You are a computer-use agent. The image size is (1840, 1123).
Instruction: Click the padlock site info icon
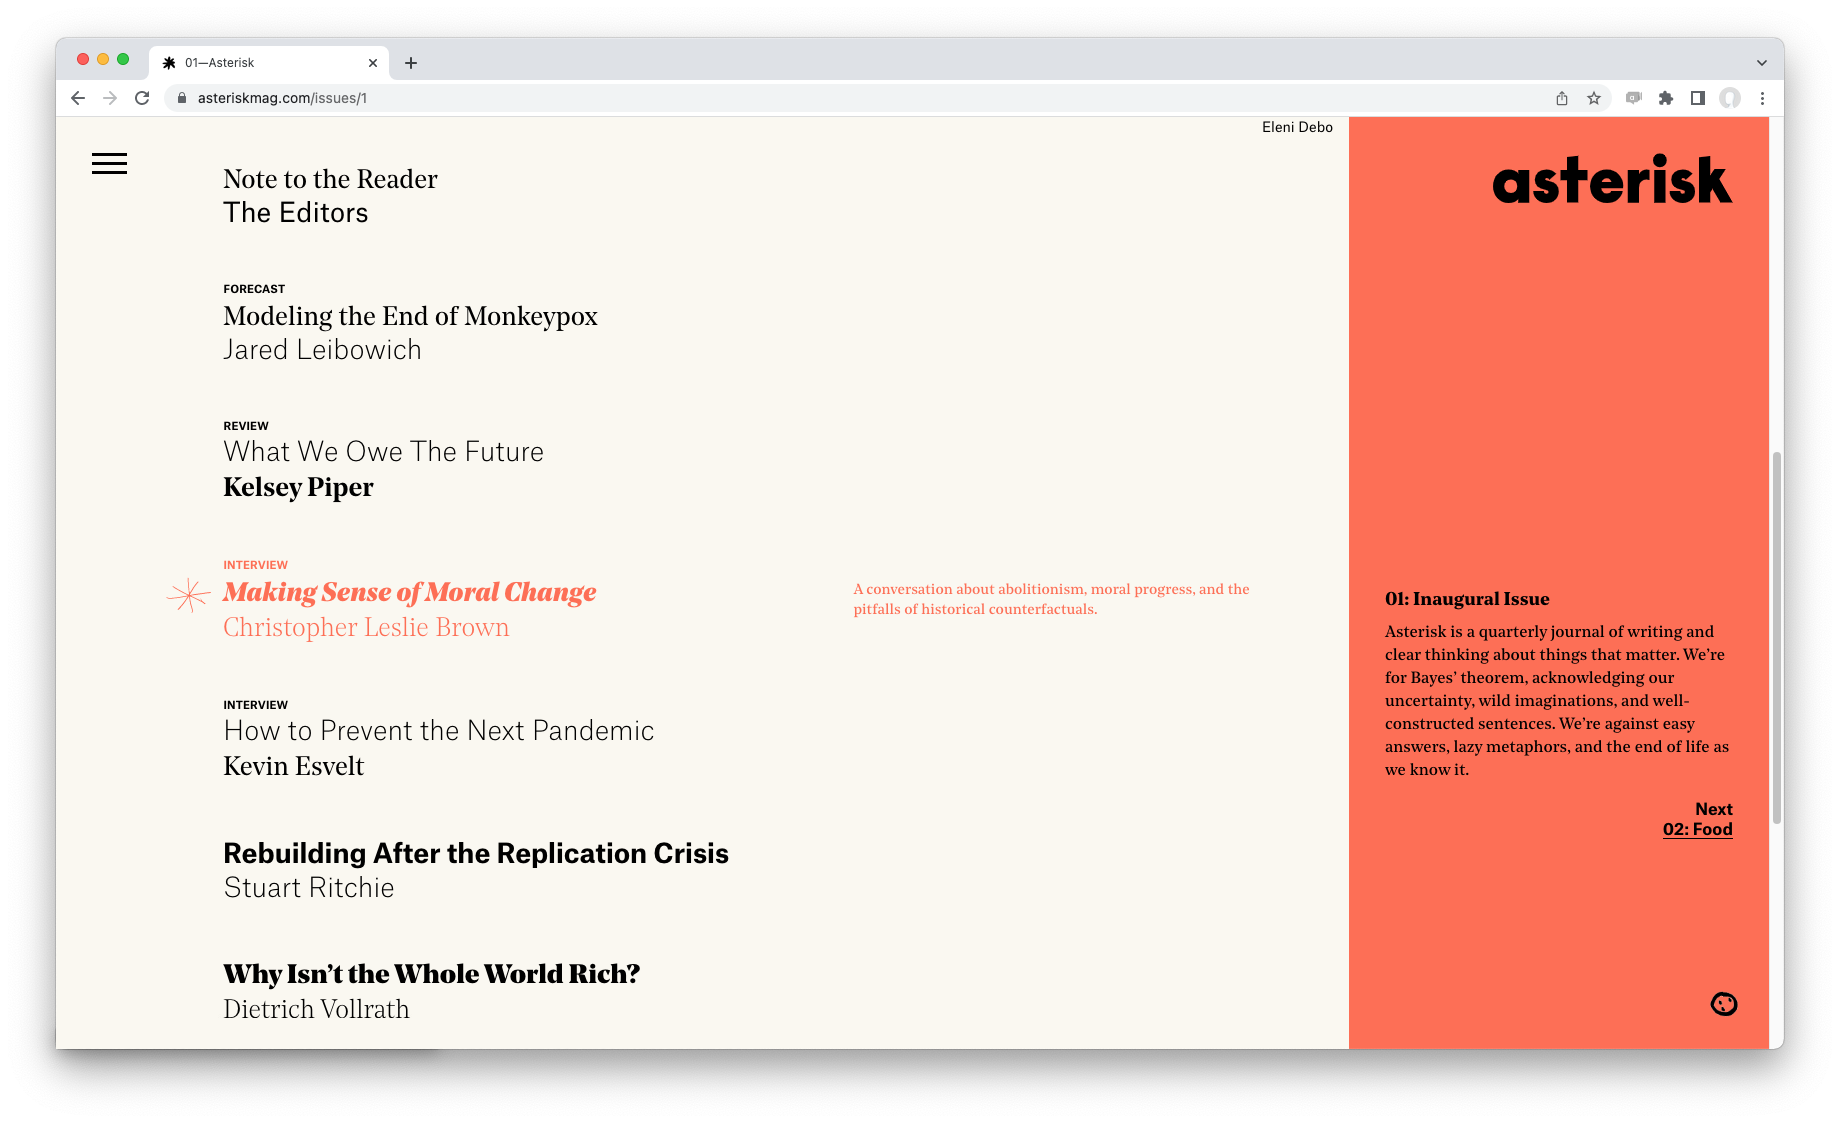pos(182,98)
